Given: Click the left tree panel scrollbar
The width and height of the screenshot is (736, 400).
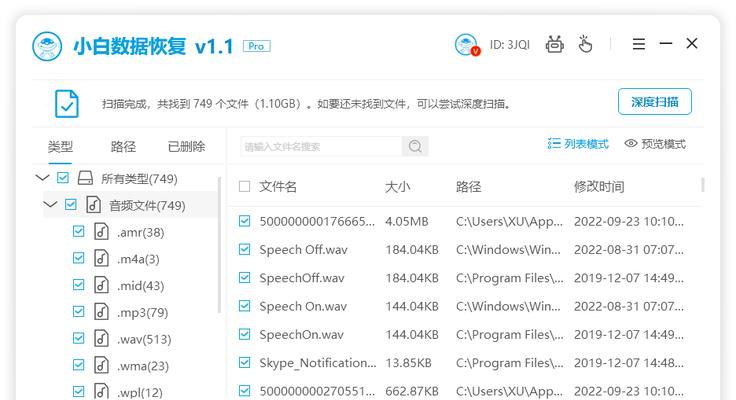Looking at the screenshot, I should click(x=219, y=245).
